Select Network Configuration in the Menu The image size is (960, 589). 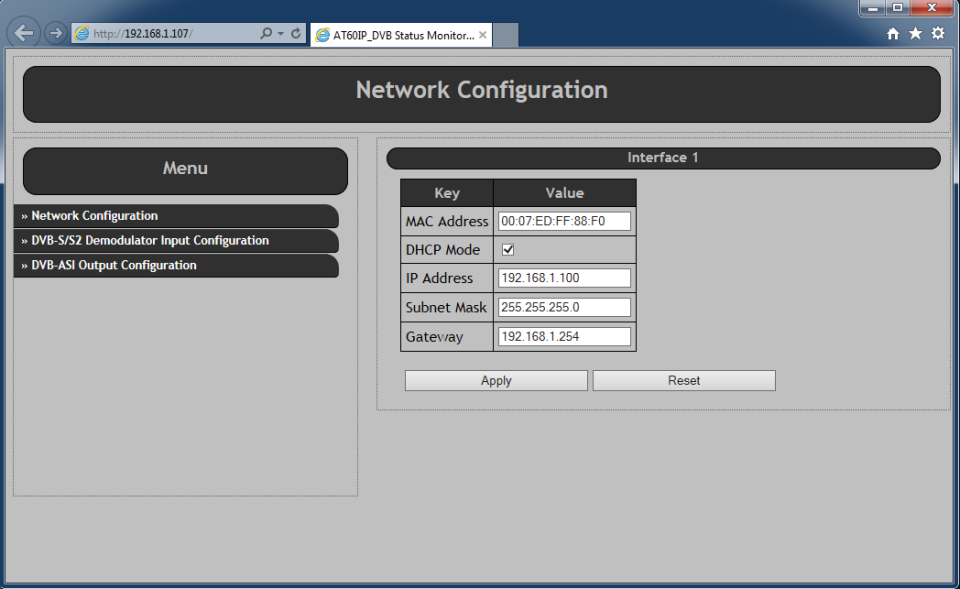point(95,216)
